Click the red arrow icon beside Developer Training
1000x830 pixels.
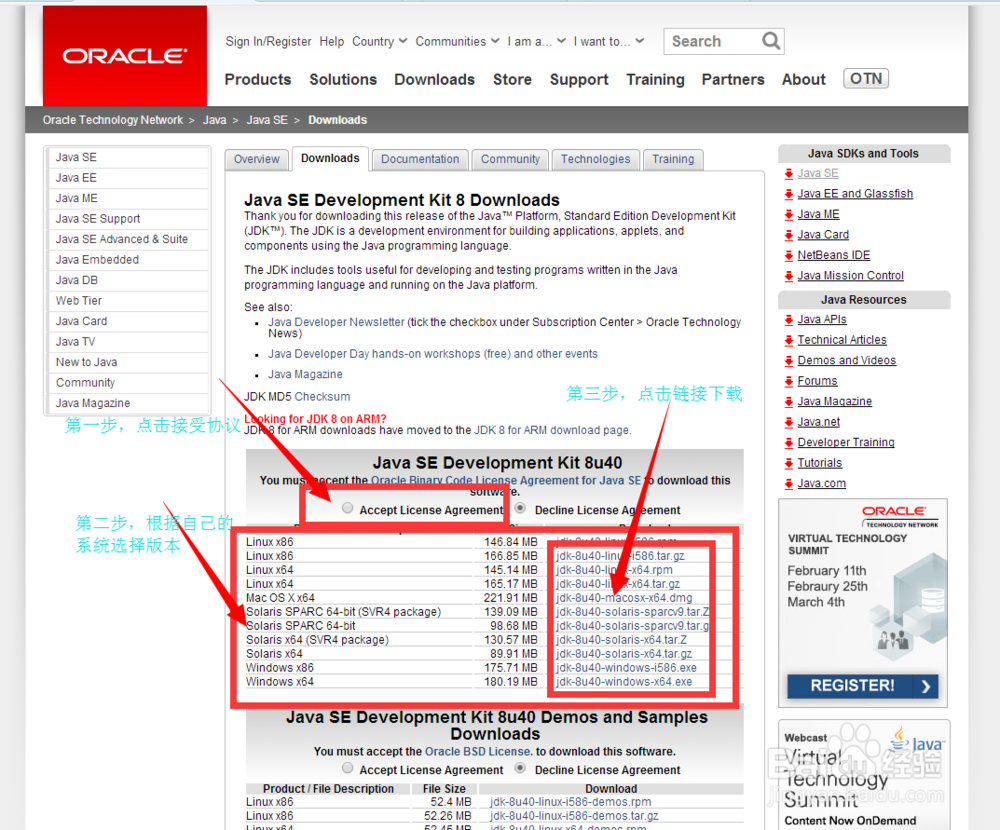pyautogui.click(x=789, y=443)
